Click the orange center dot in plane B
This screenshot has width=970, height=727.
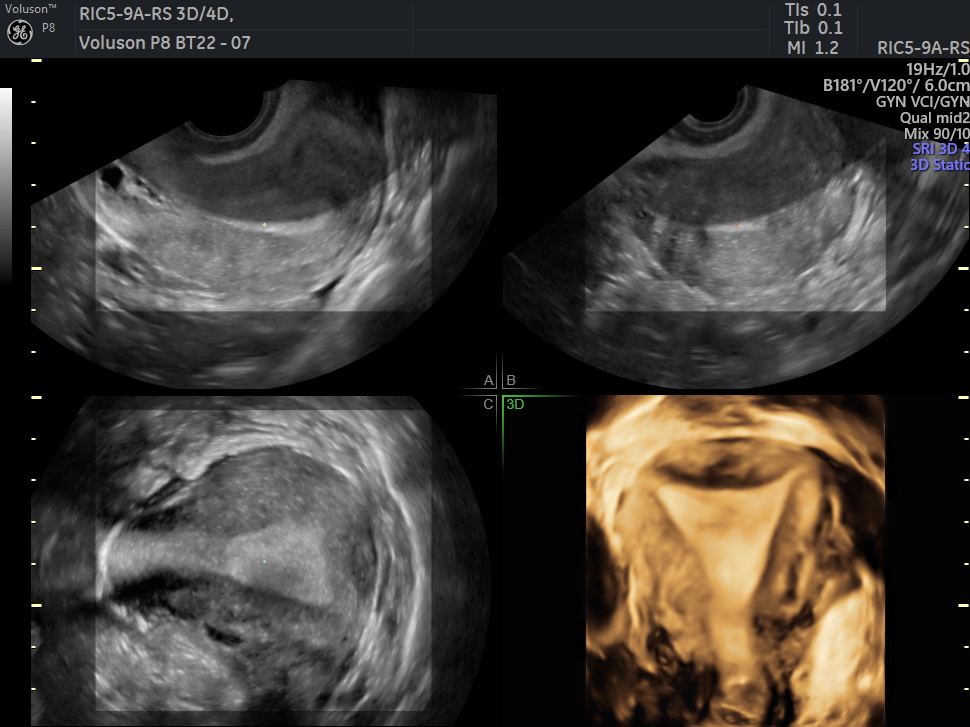point(738,227)
